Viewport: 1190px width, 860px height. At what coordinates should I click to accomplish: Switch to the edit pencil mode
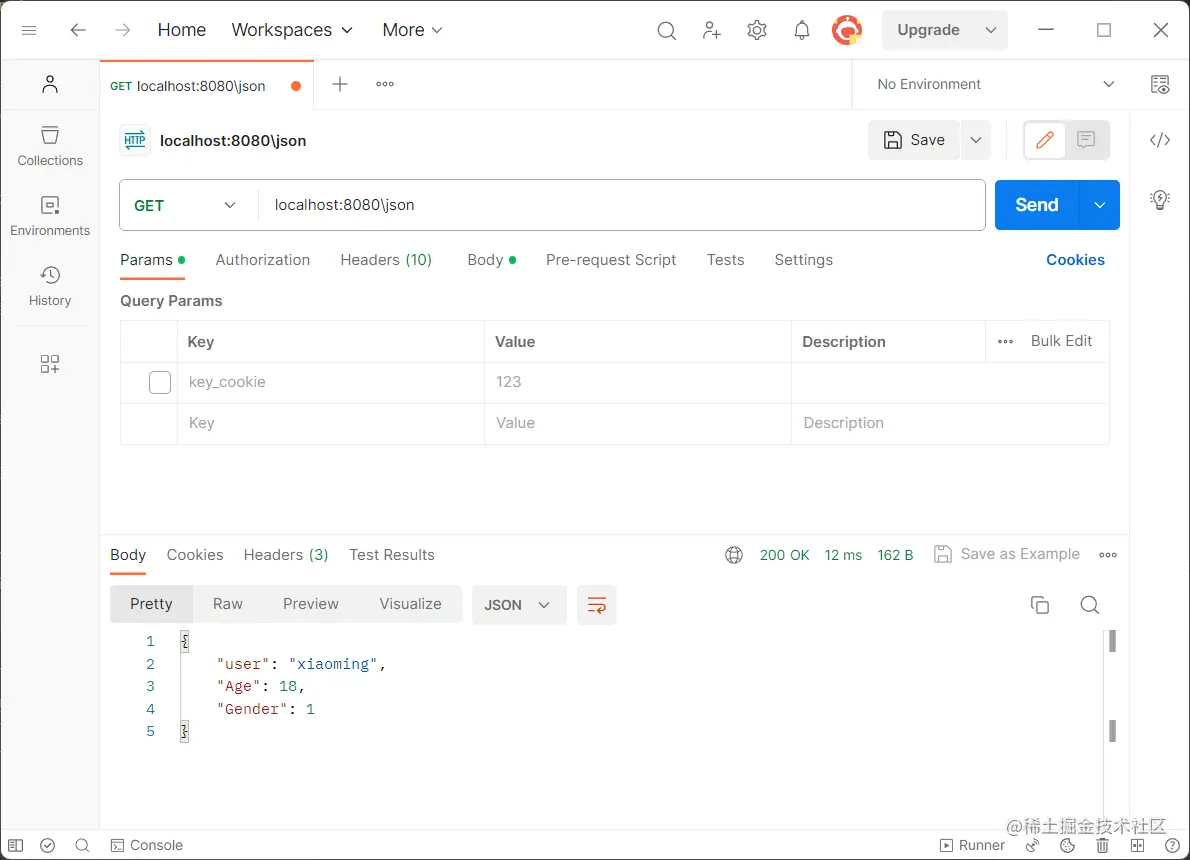pyautogui.click(x=1045, y=140)
